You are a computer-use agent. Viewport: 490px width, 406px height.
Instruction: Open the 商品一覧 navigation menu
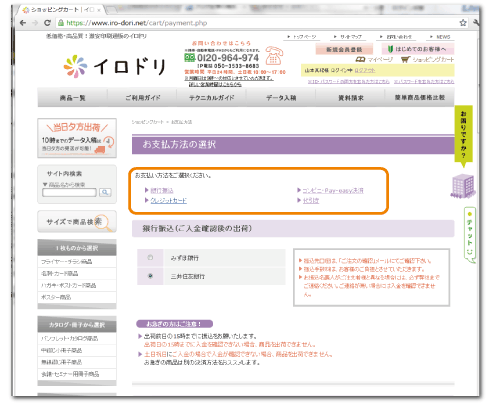(x=72, y=98)
